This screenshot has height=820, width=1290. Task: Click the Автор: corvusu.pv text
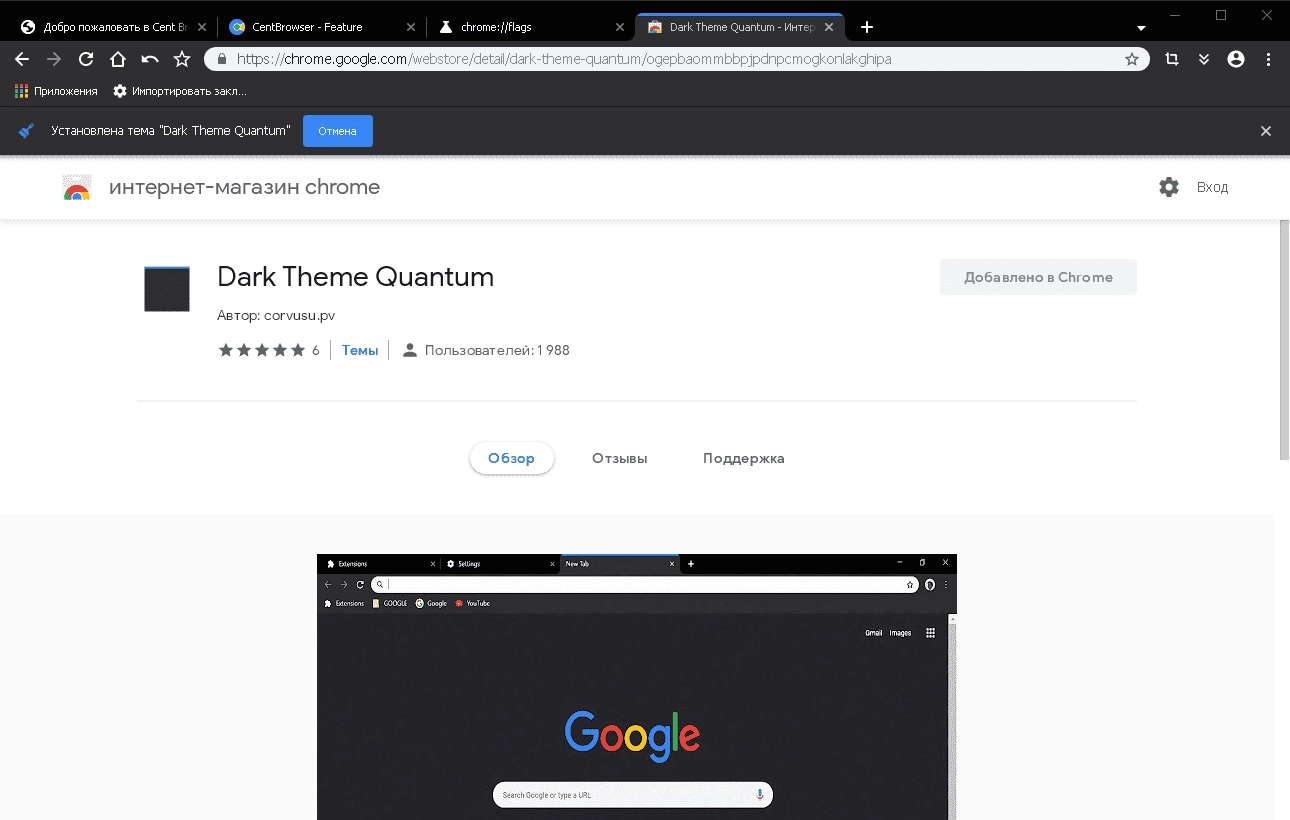276,315
